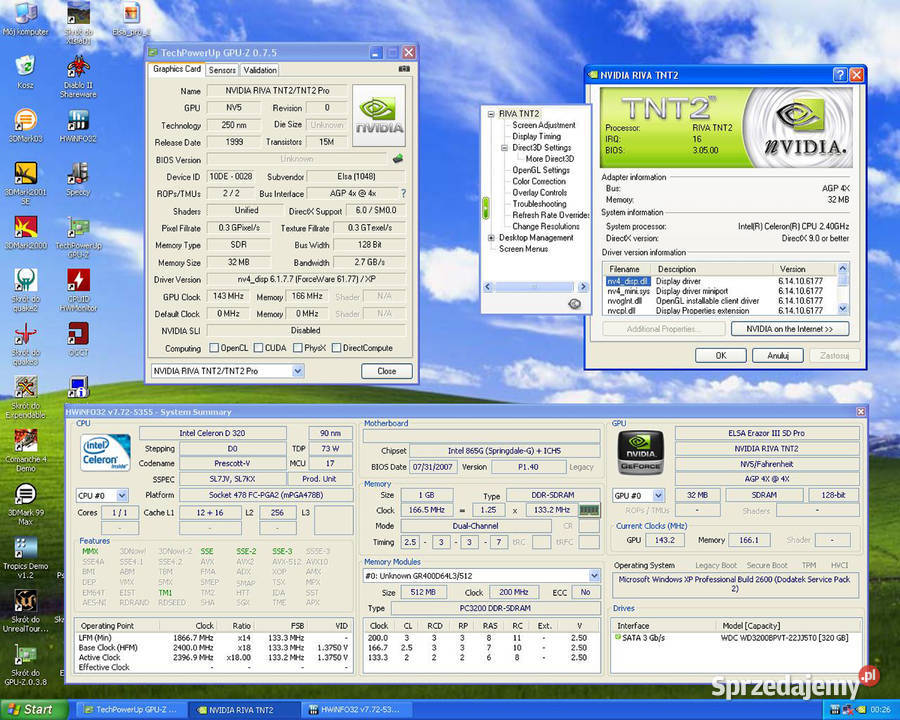Select the 3DMark2000 desktop icon
The width and height of the screenshot is (900, 720).
click(x=25, y=233)
